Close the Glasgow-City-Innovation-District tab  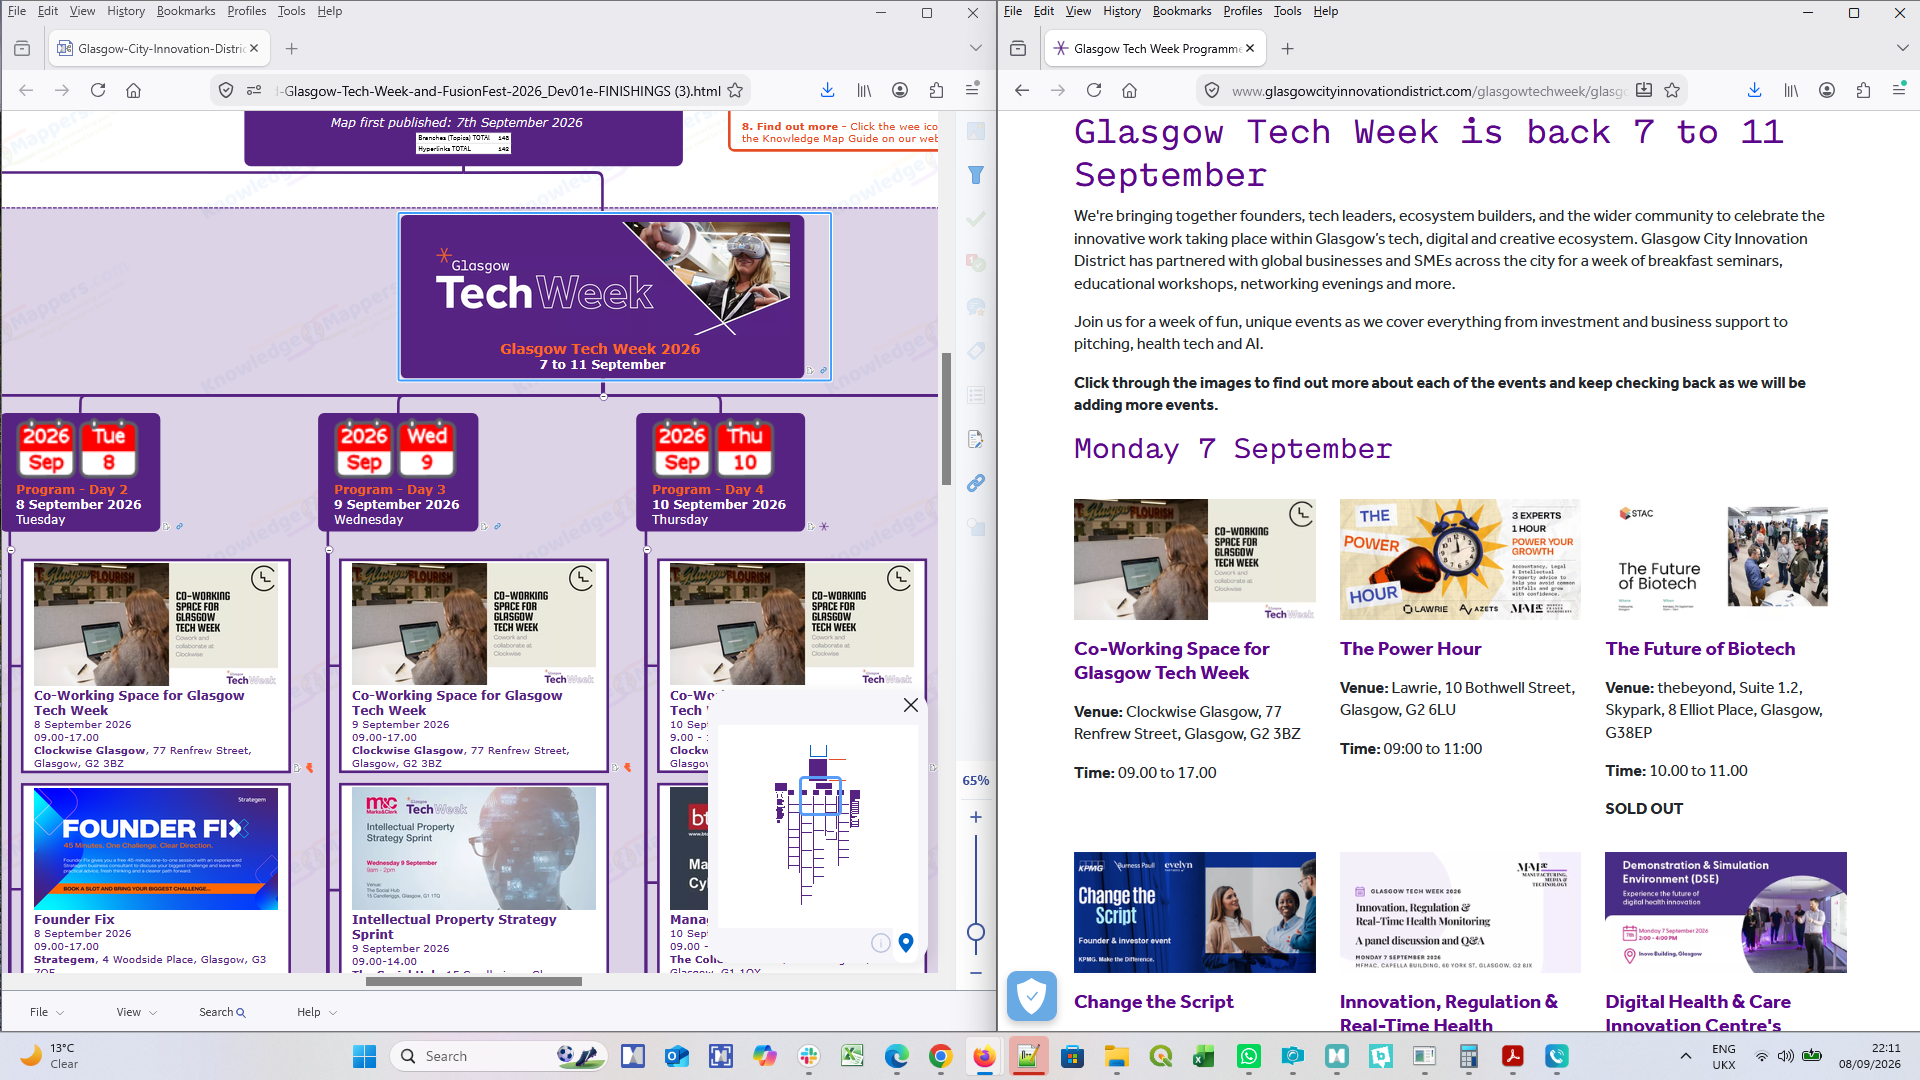point(254,48)
